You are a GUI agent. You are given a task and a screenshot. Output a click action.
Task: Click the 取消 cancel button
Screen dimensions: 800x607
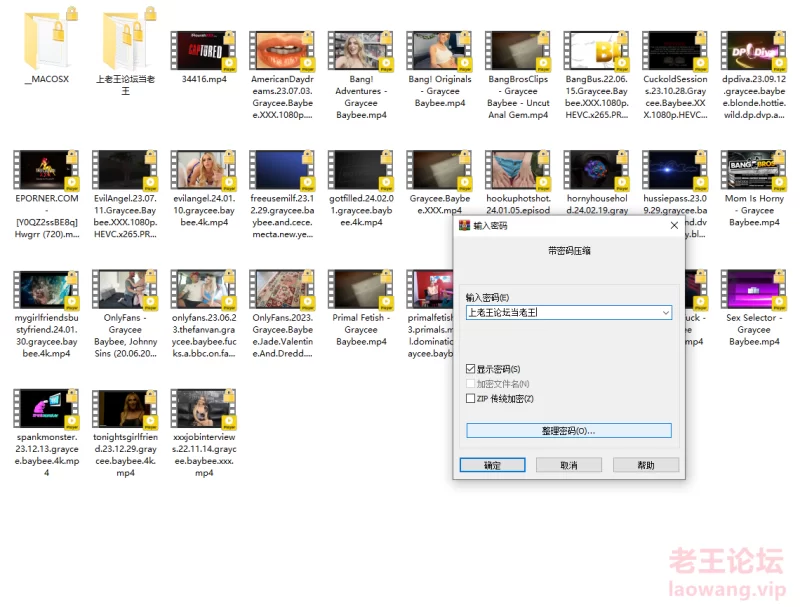(x=569, y=465)
